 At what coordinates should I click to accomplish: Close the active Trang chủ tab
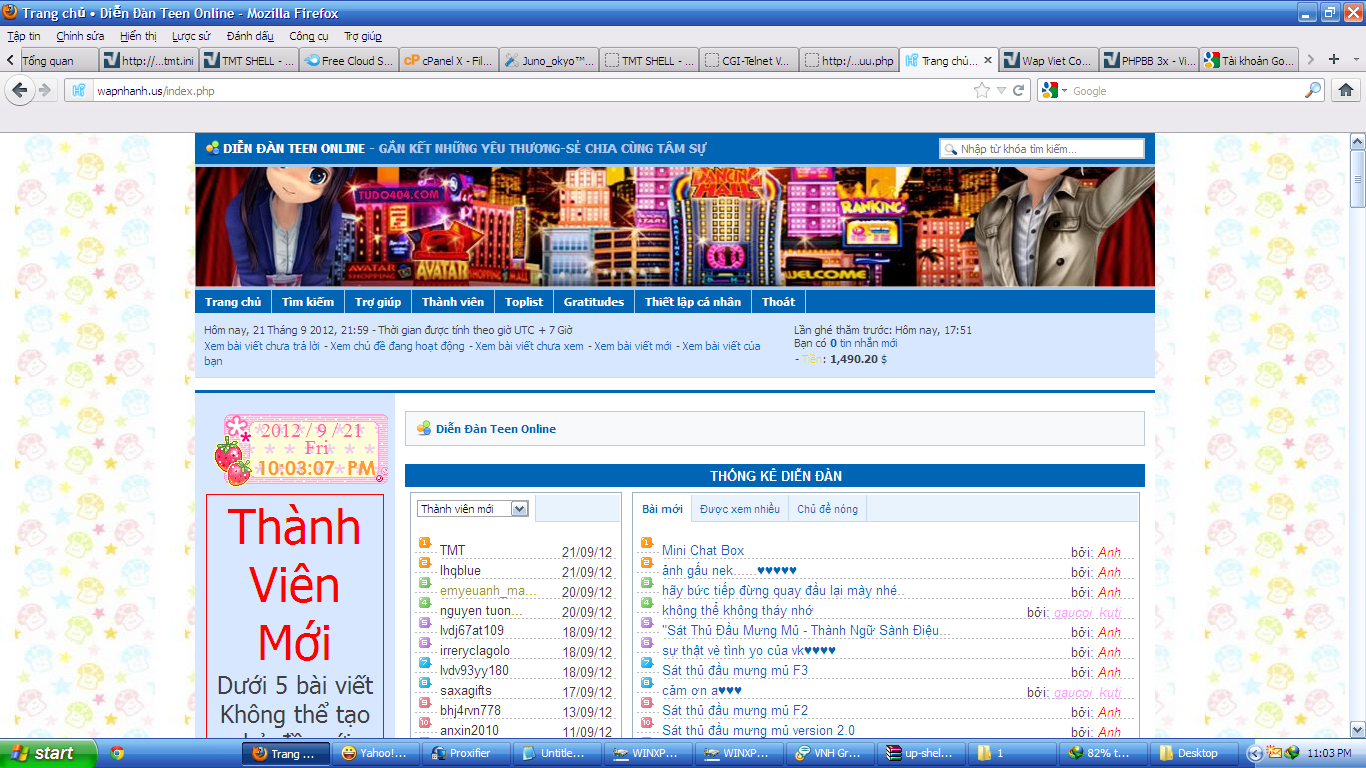[x=988, y=60]
